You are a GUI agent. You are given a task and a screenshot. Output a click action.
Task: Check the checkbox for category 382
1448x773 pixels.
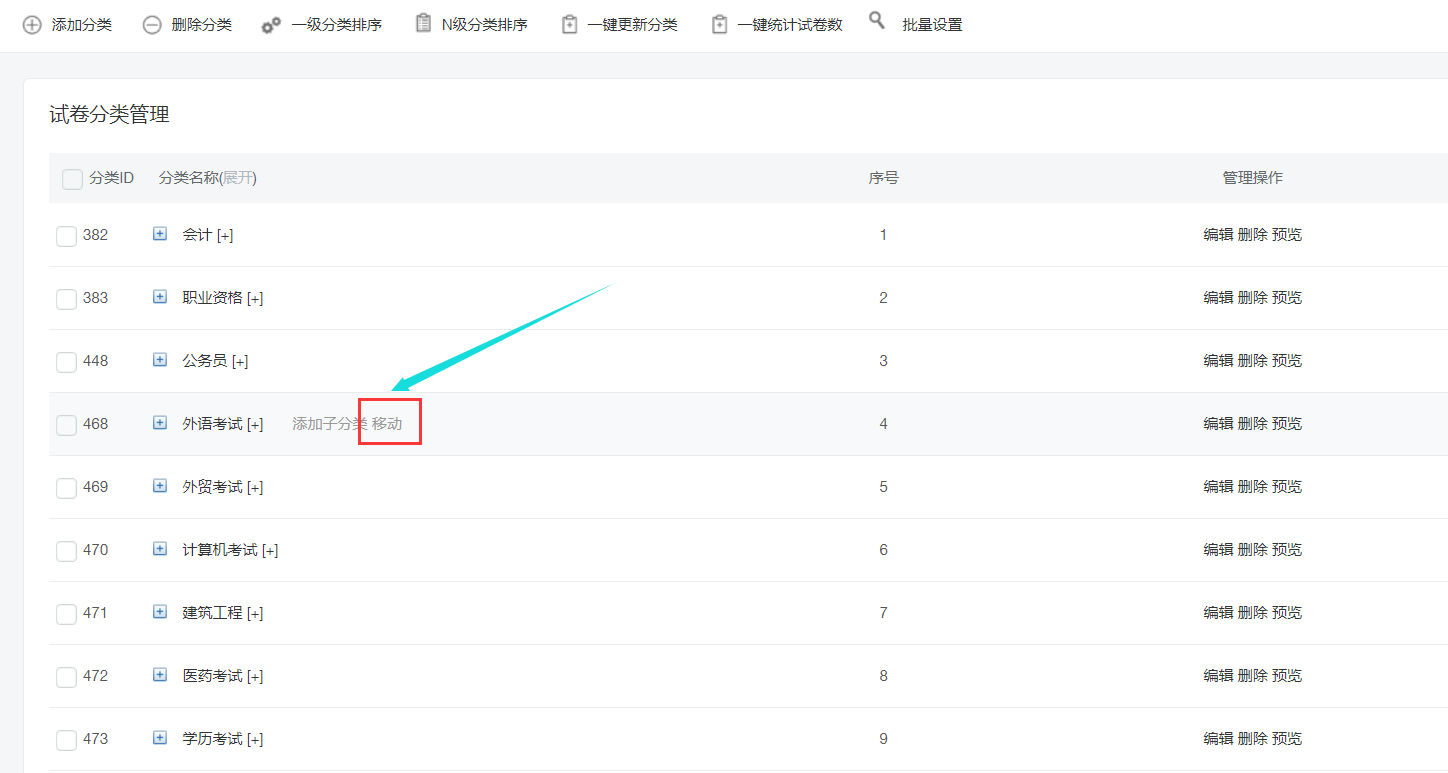pos(66,235)
